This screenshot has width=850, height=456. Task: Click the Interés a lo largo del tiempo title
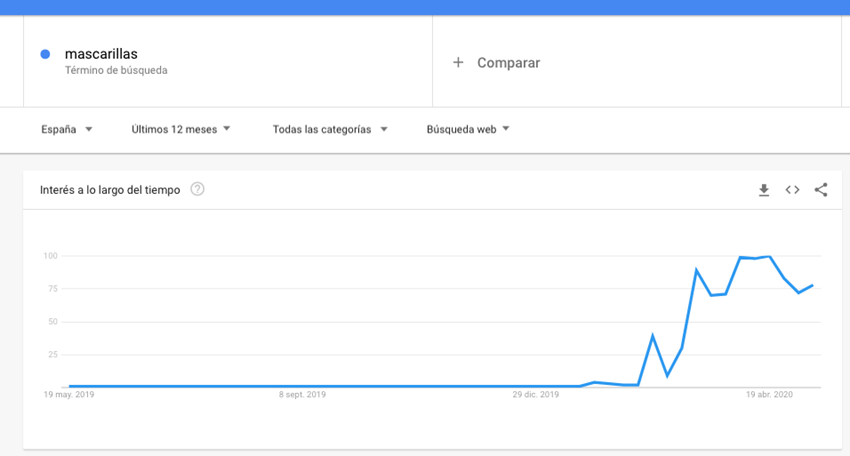click(110, 190)
